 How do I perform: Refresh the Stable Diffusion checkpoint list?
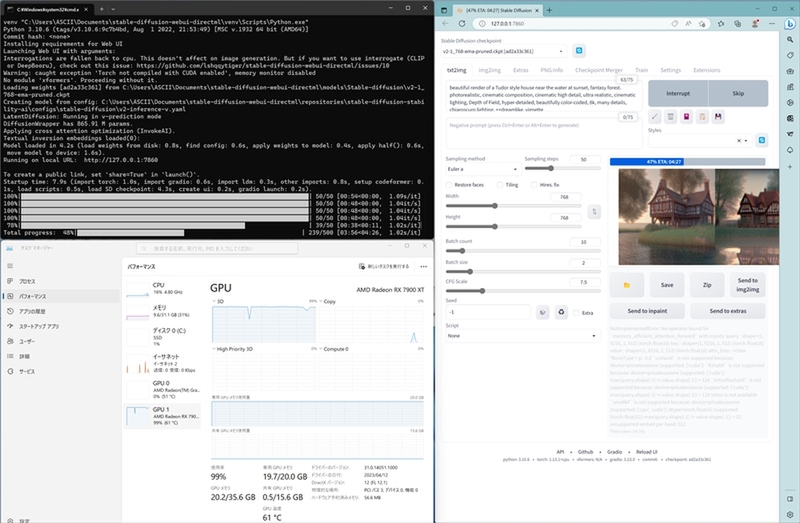click(577, 50)
